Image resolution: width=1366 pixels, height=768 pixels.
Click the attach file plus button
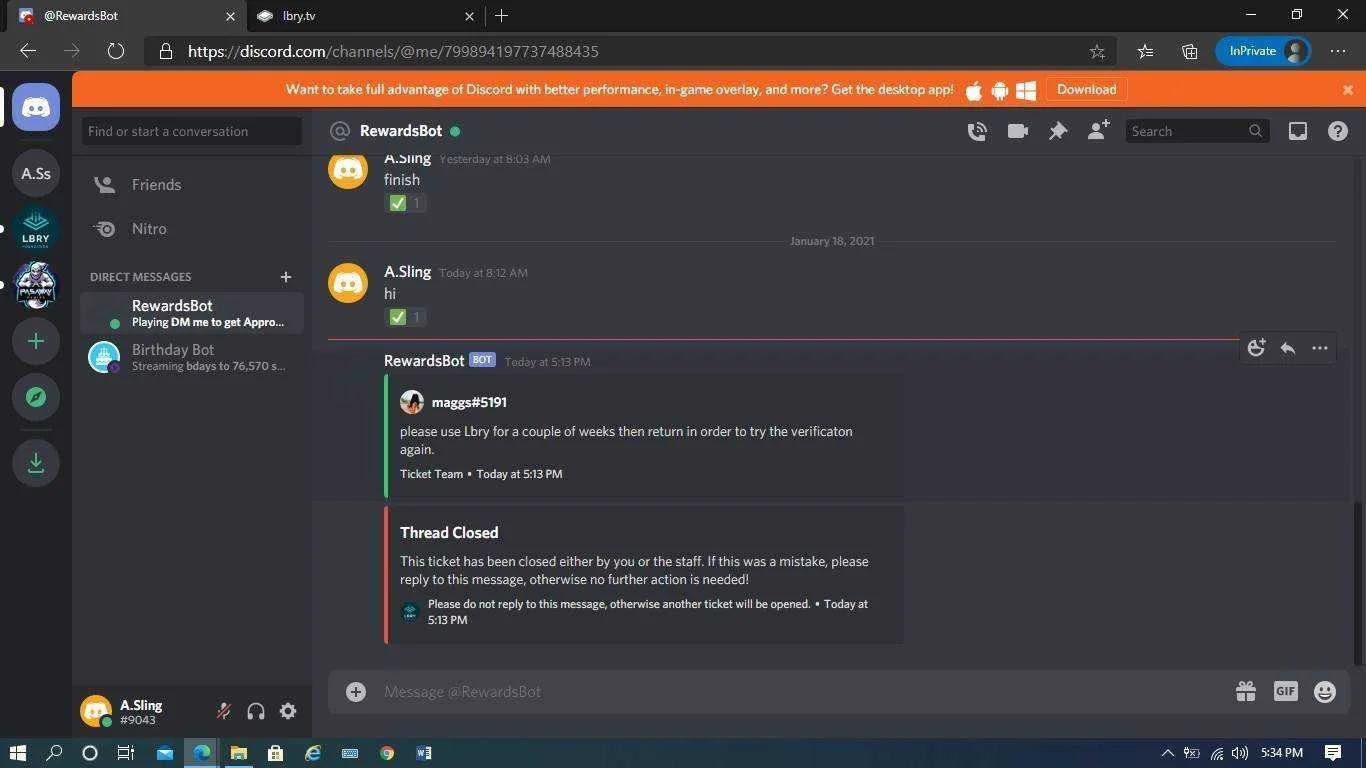(356, 691)
